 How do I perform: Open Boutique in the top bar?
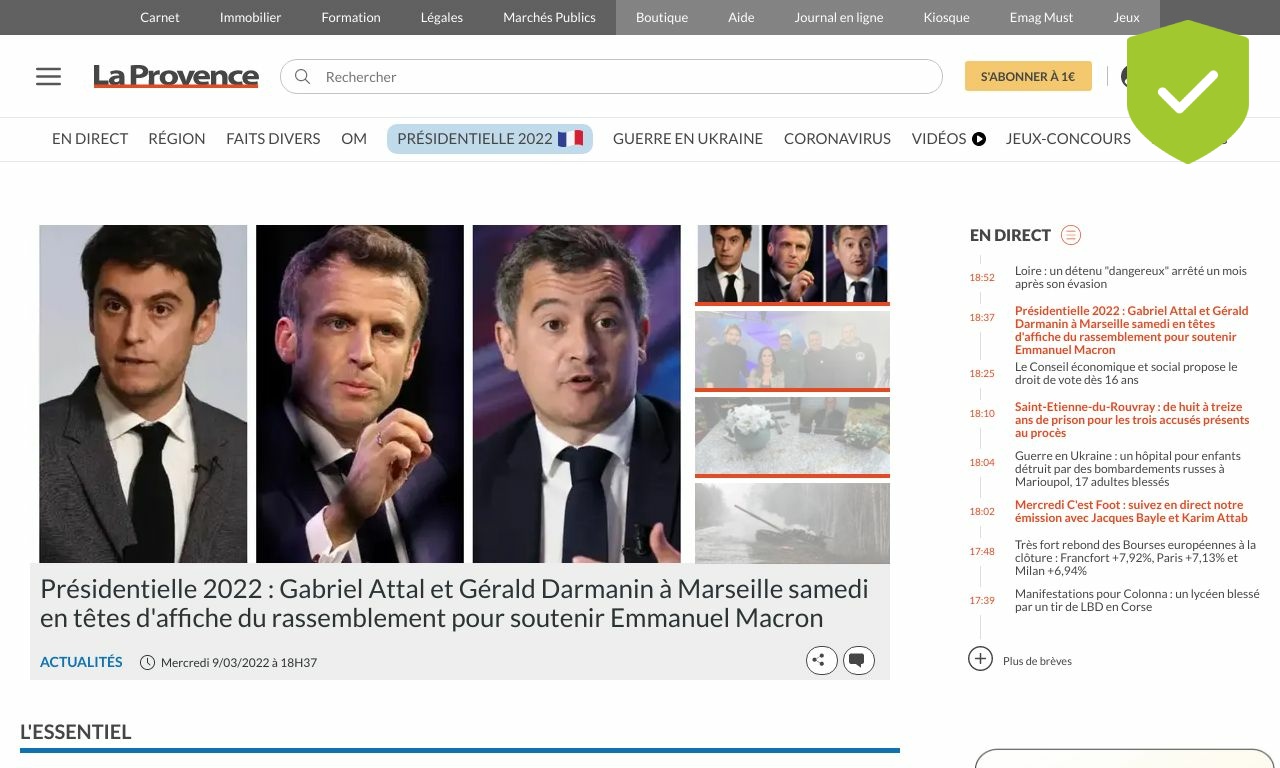pos(662,17)
